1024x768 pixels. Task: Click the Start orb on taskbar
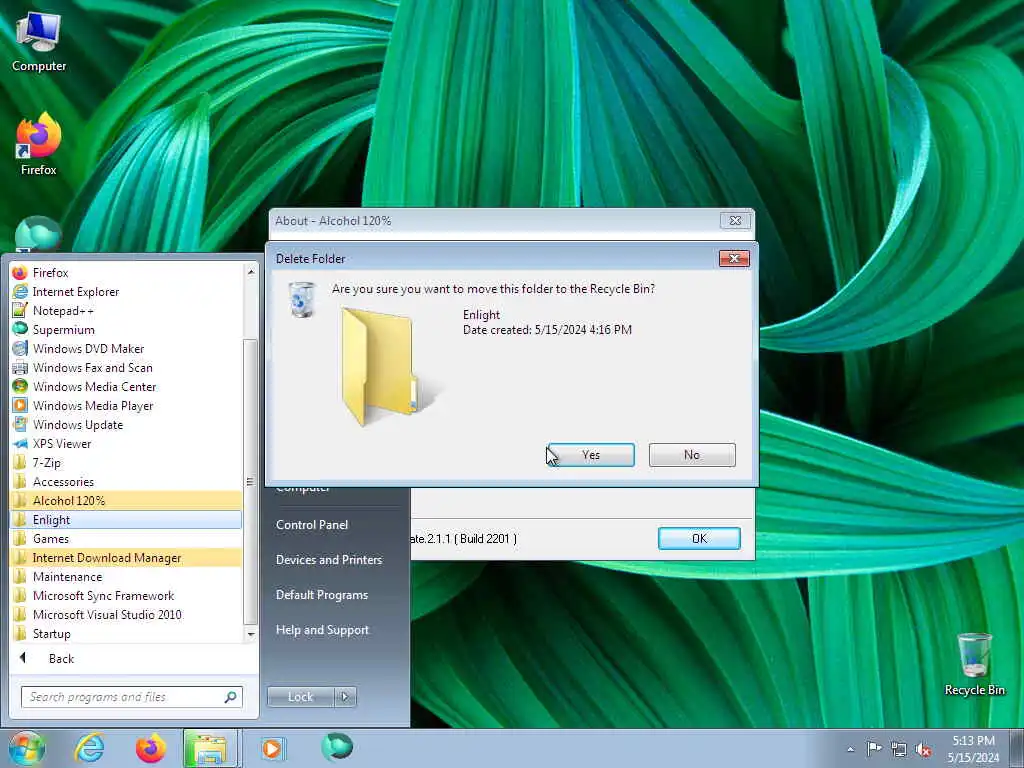coord(25,748)
